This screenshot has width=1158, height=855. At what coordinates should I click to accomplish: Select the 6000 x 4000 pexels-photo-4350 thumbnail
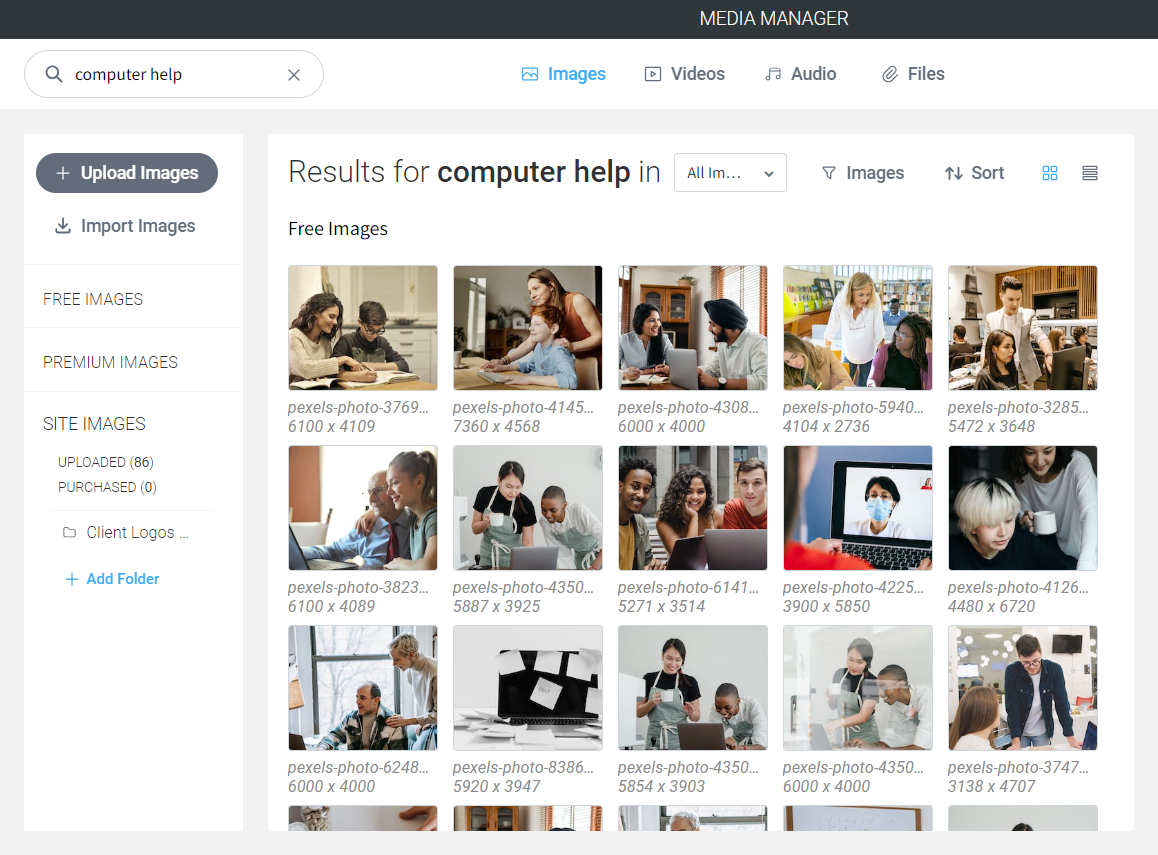click(857, 688)
